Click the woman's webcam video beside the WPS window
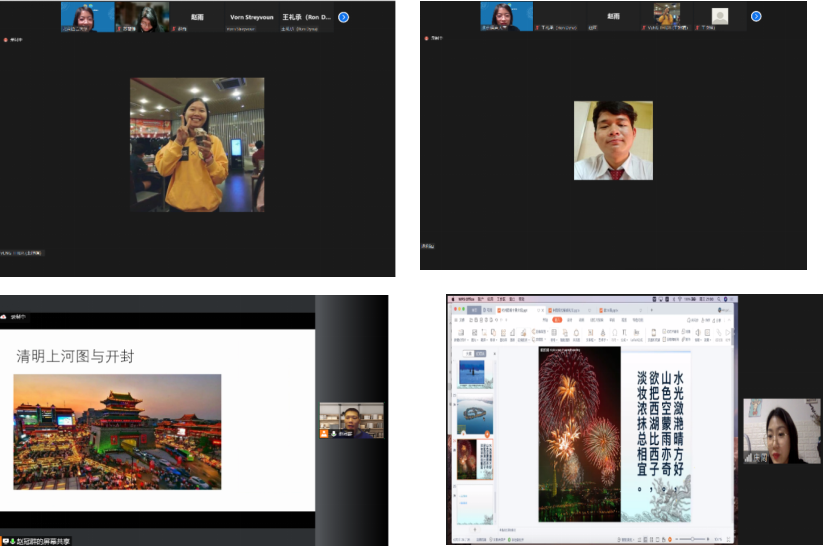 click(x=781, y=431)
